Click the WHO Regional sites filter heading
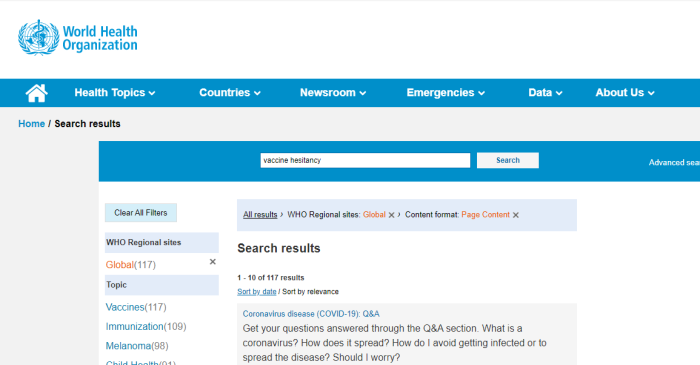700x365 pixels. point(162,242)
